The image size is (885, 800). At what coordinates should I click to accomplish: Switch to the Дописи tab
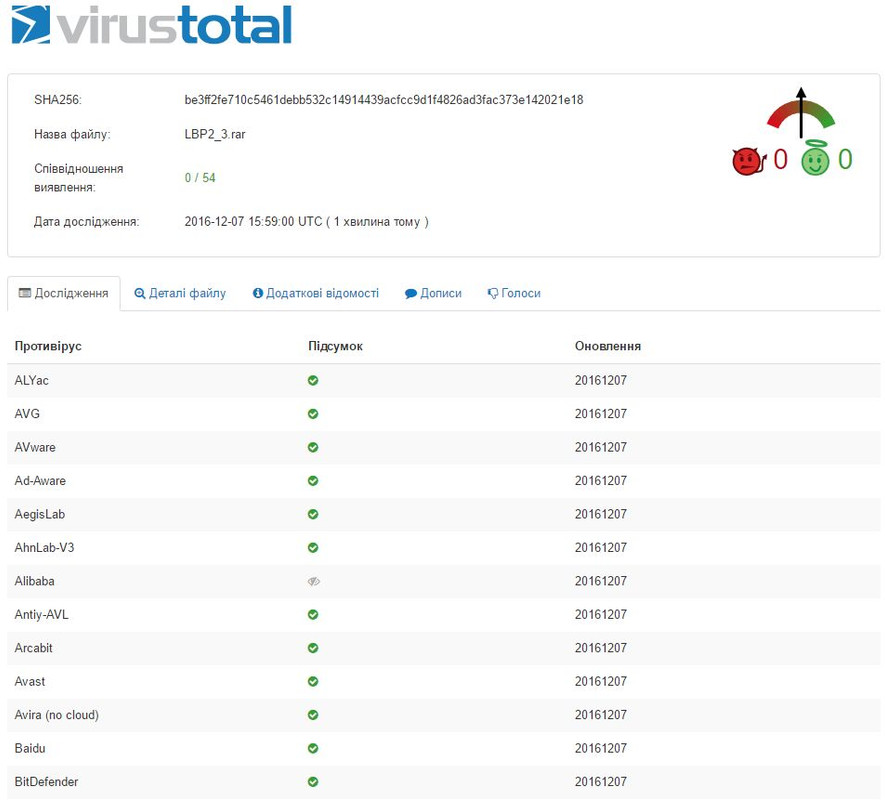433,293
